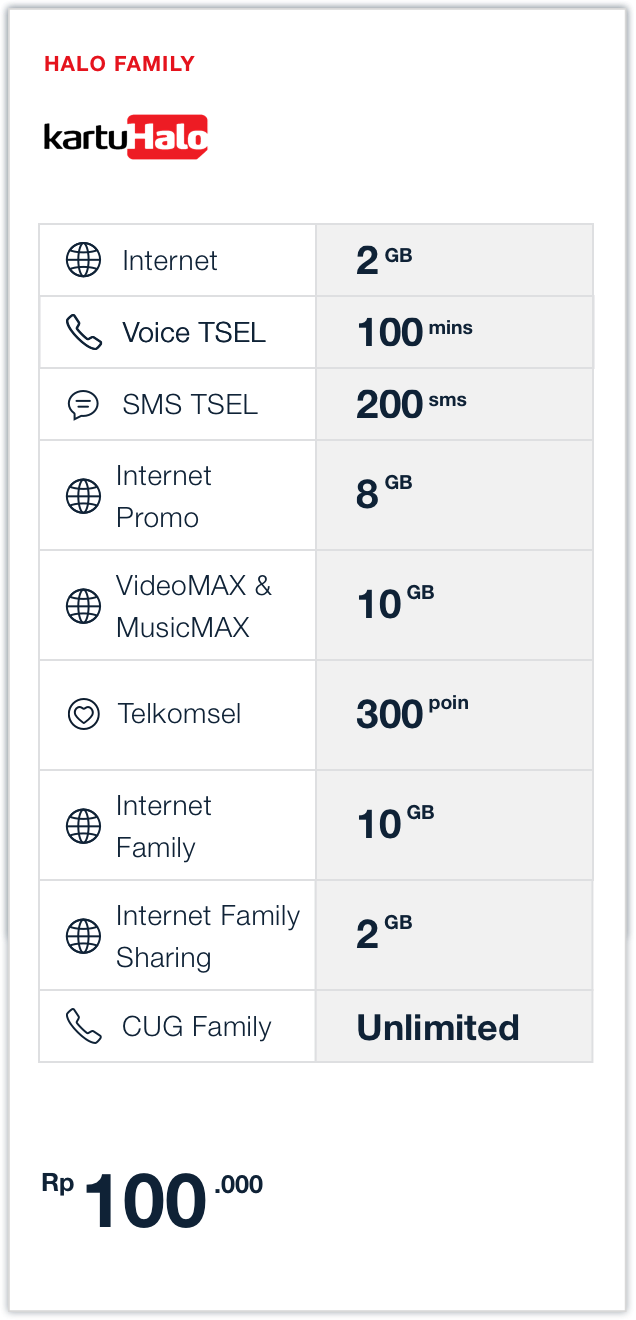
Task: Click the globe icon beside Internet
Action: (84, 261)
